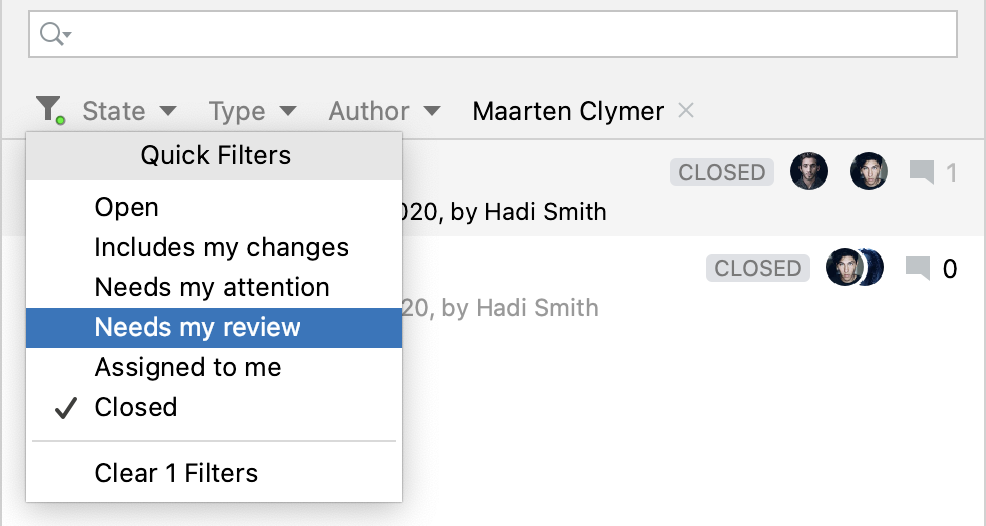Click the overlapping avatars in the second review row

coord(855,268)
